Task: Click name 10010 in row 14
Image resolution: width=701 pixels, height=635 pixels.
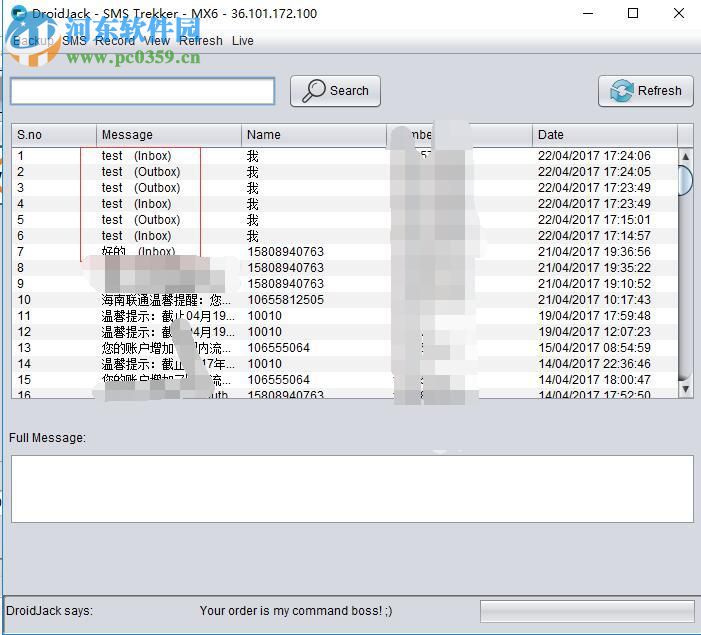Action: 265,364
